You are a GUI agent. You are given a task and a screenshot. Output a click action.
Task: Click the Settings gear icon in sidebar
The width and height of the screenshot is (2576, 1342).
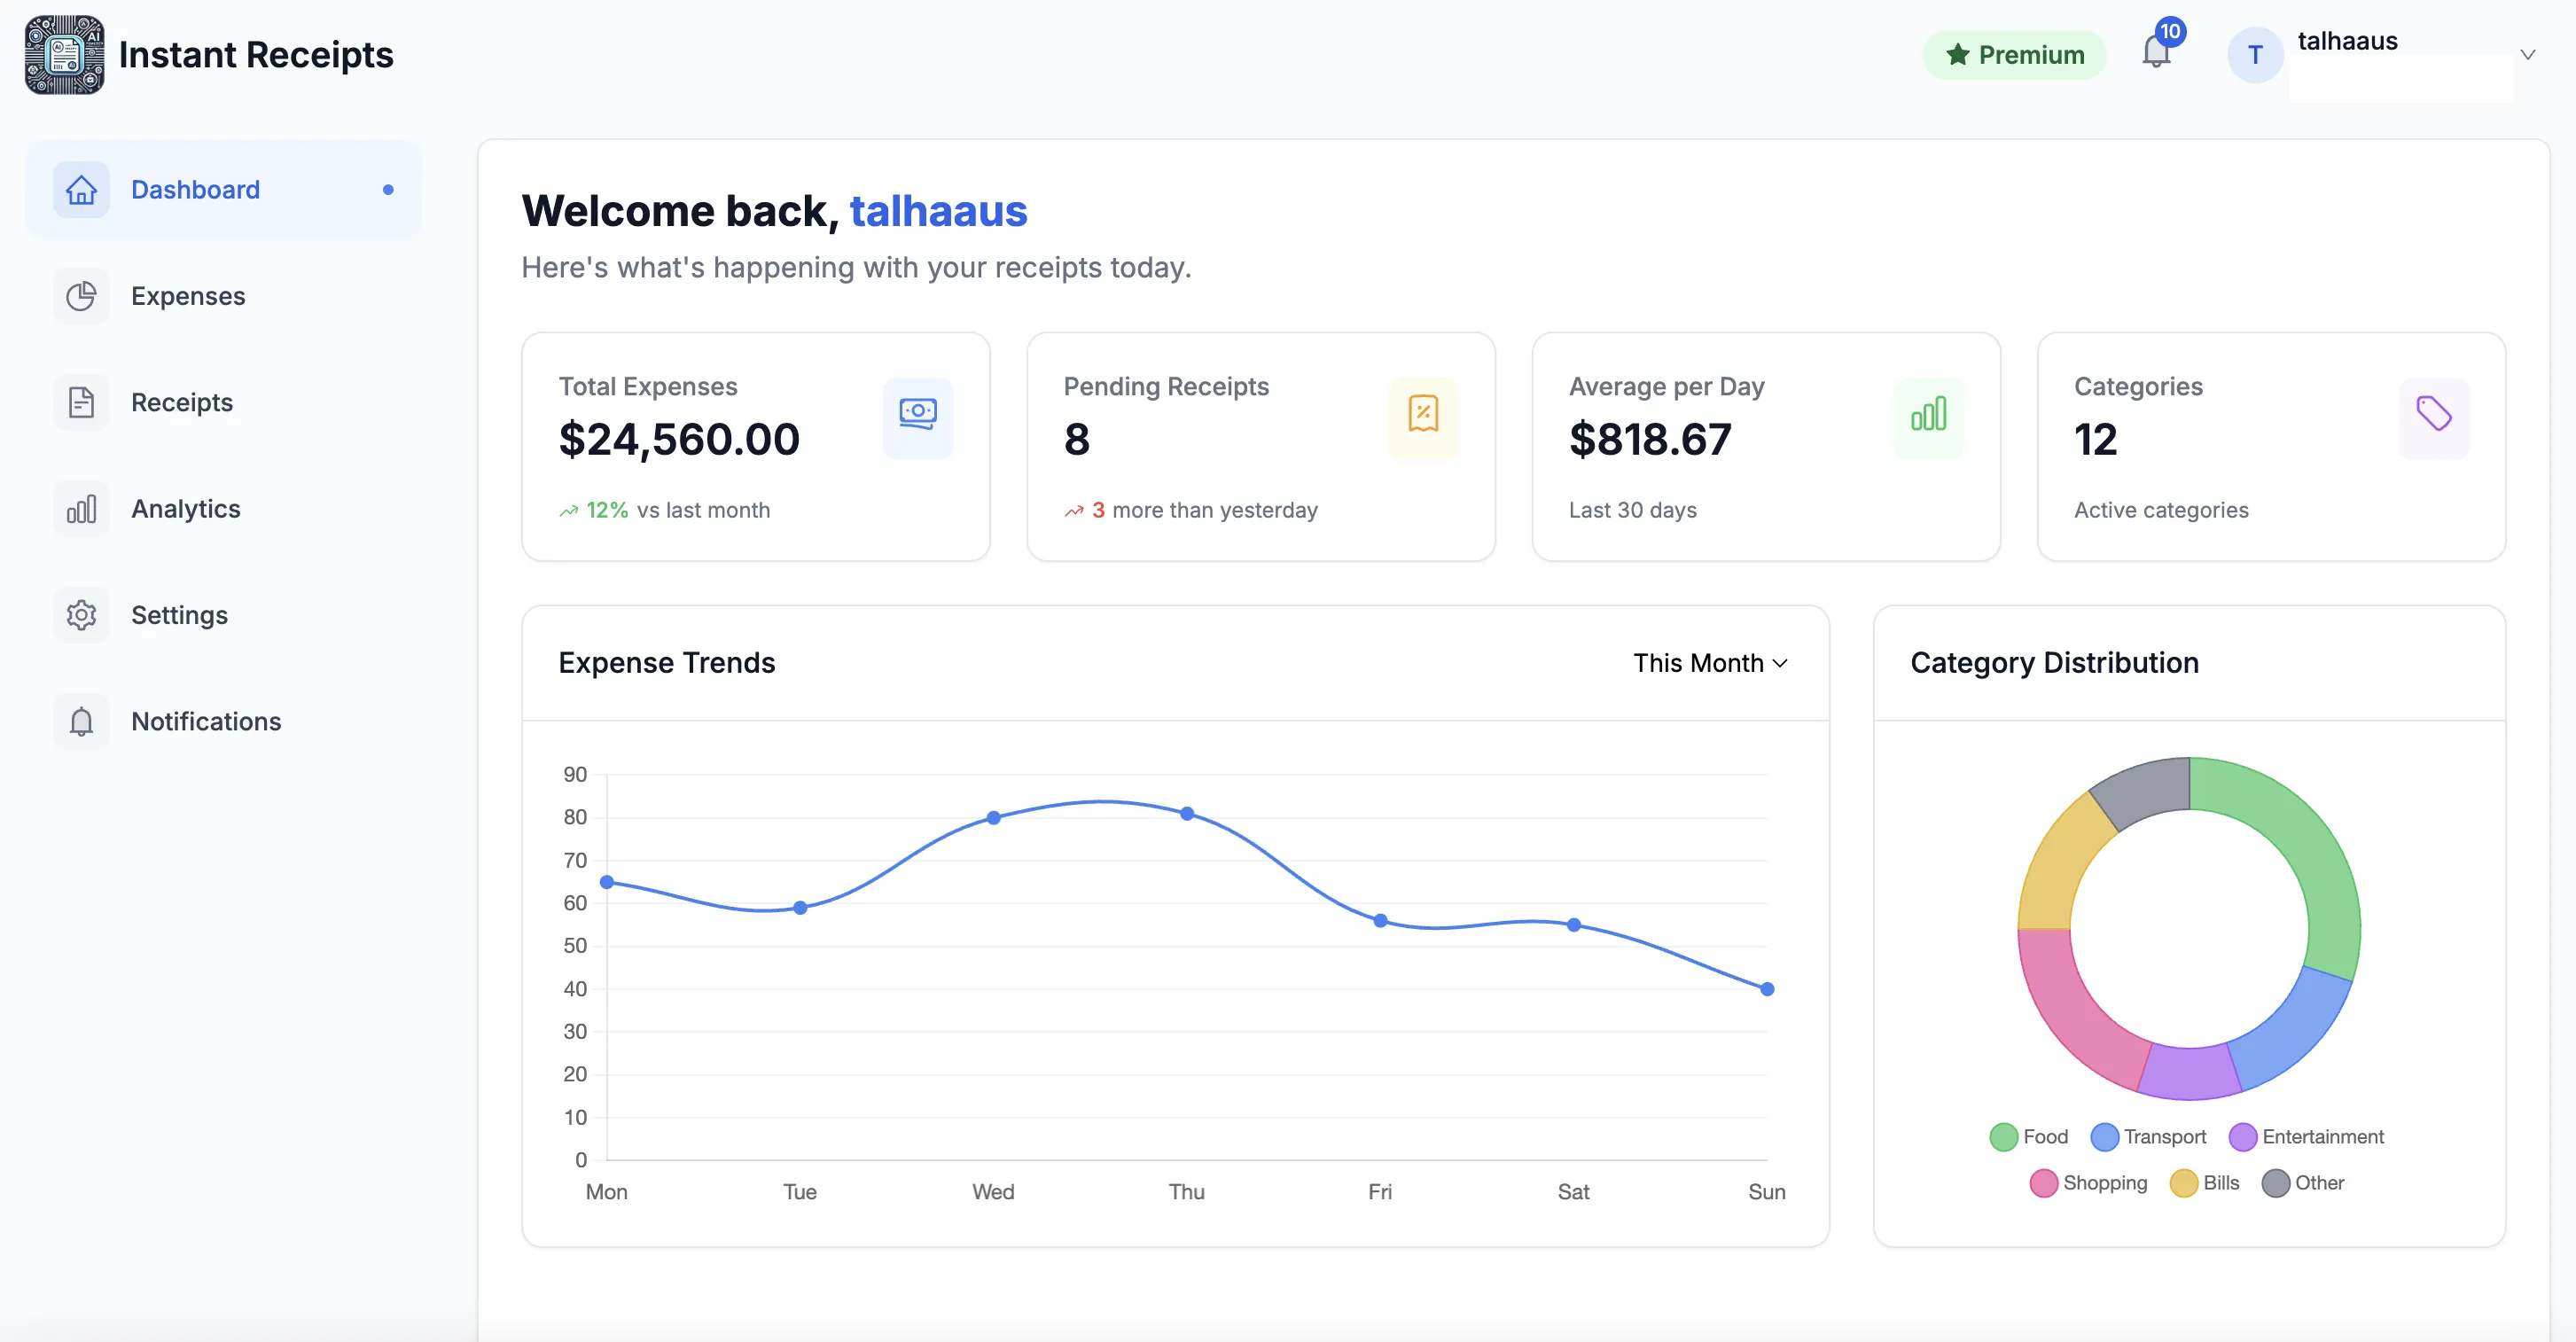click(81, 615)
